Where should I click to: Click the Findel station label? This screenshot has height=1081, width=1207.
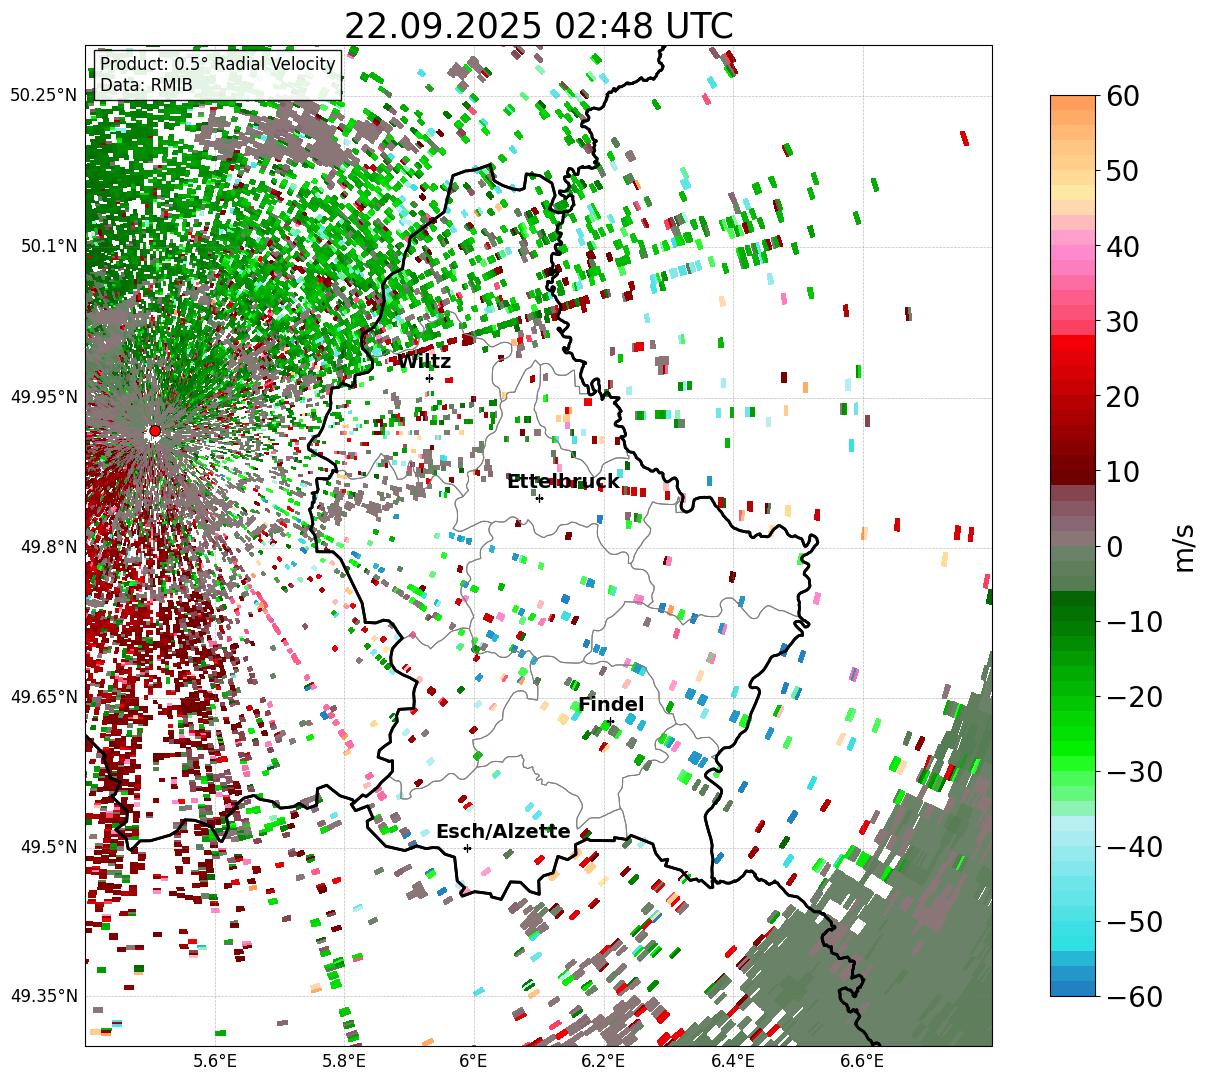pos(611,705)
